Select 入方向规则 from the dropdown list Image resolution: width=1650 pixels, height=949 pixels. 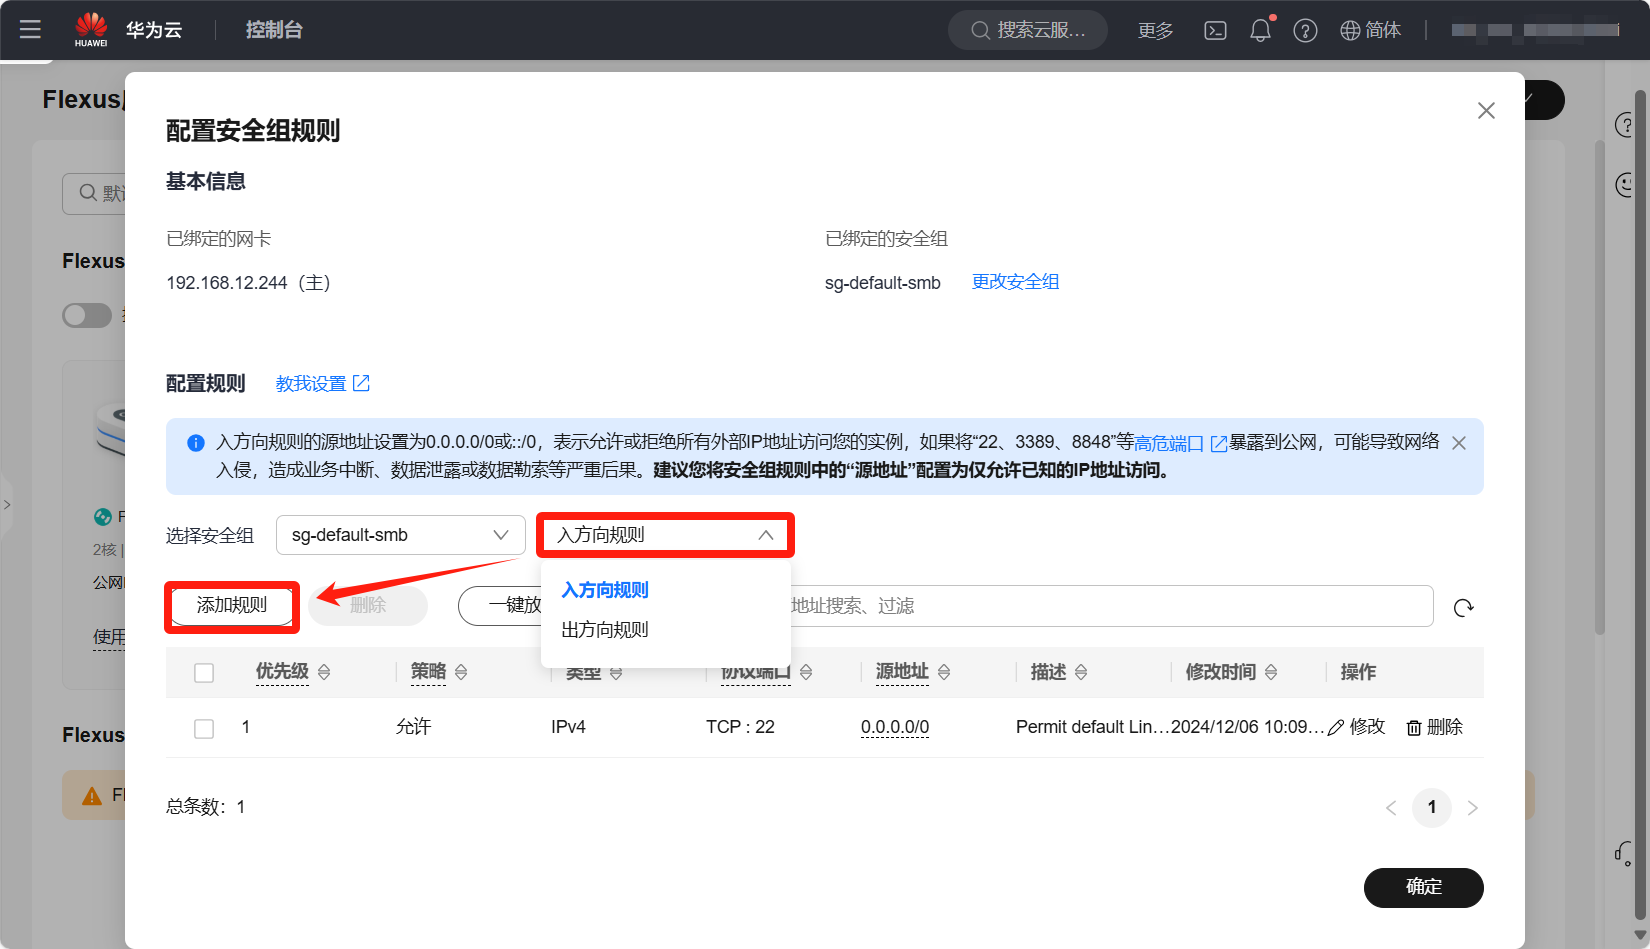coord(605,590)
